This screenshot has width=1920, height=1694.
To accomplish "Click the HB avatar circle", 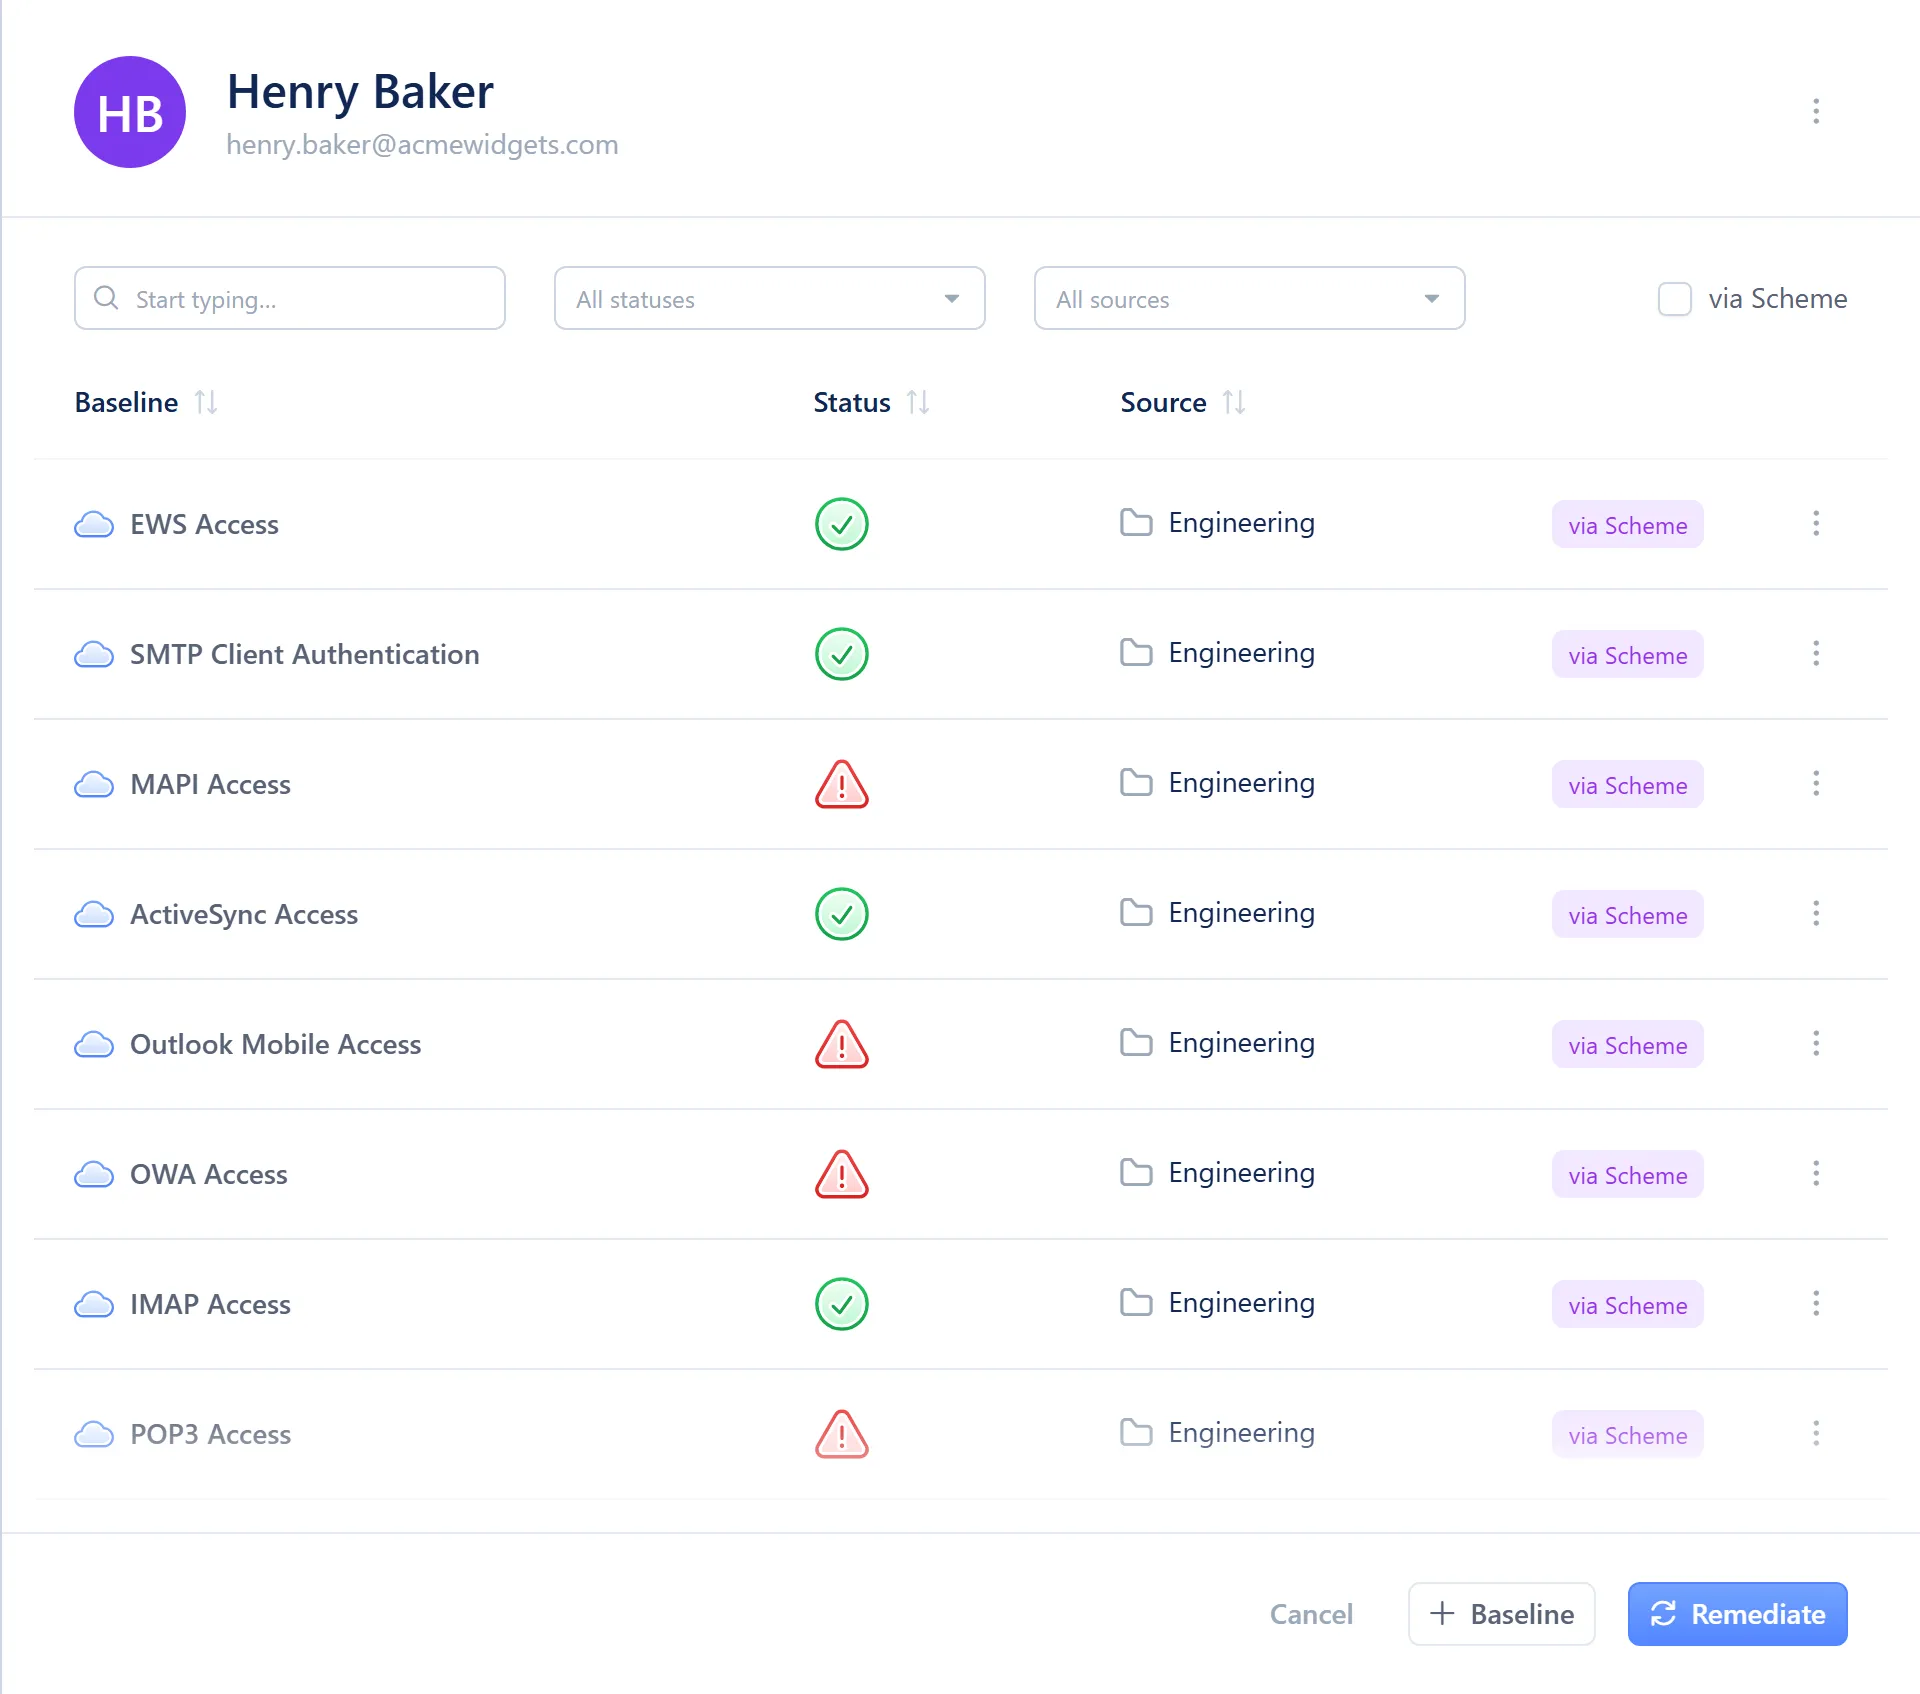I will (130, 112).
